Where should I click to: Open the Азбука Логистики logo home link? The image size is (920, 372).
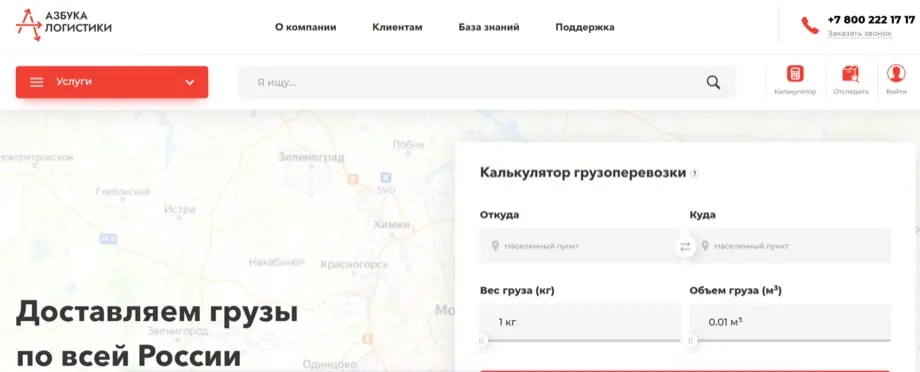(x=63, y=25)
